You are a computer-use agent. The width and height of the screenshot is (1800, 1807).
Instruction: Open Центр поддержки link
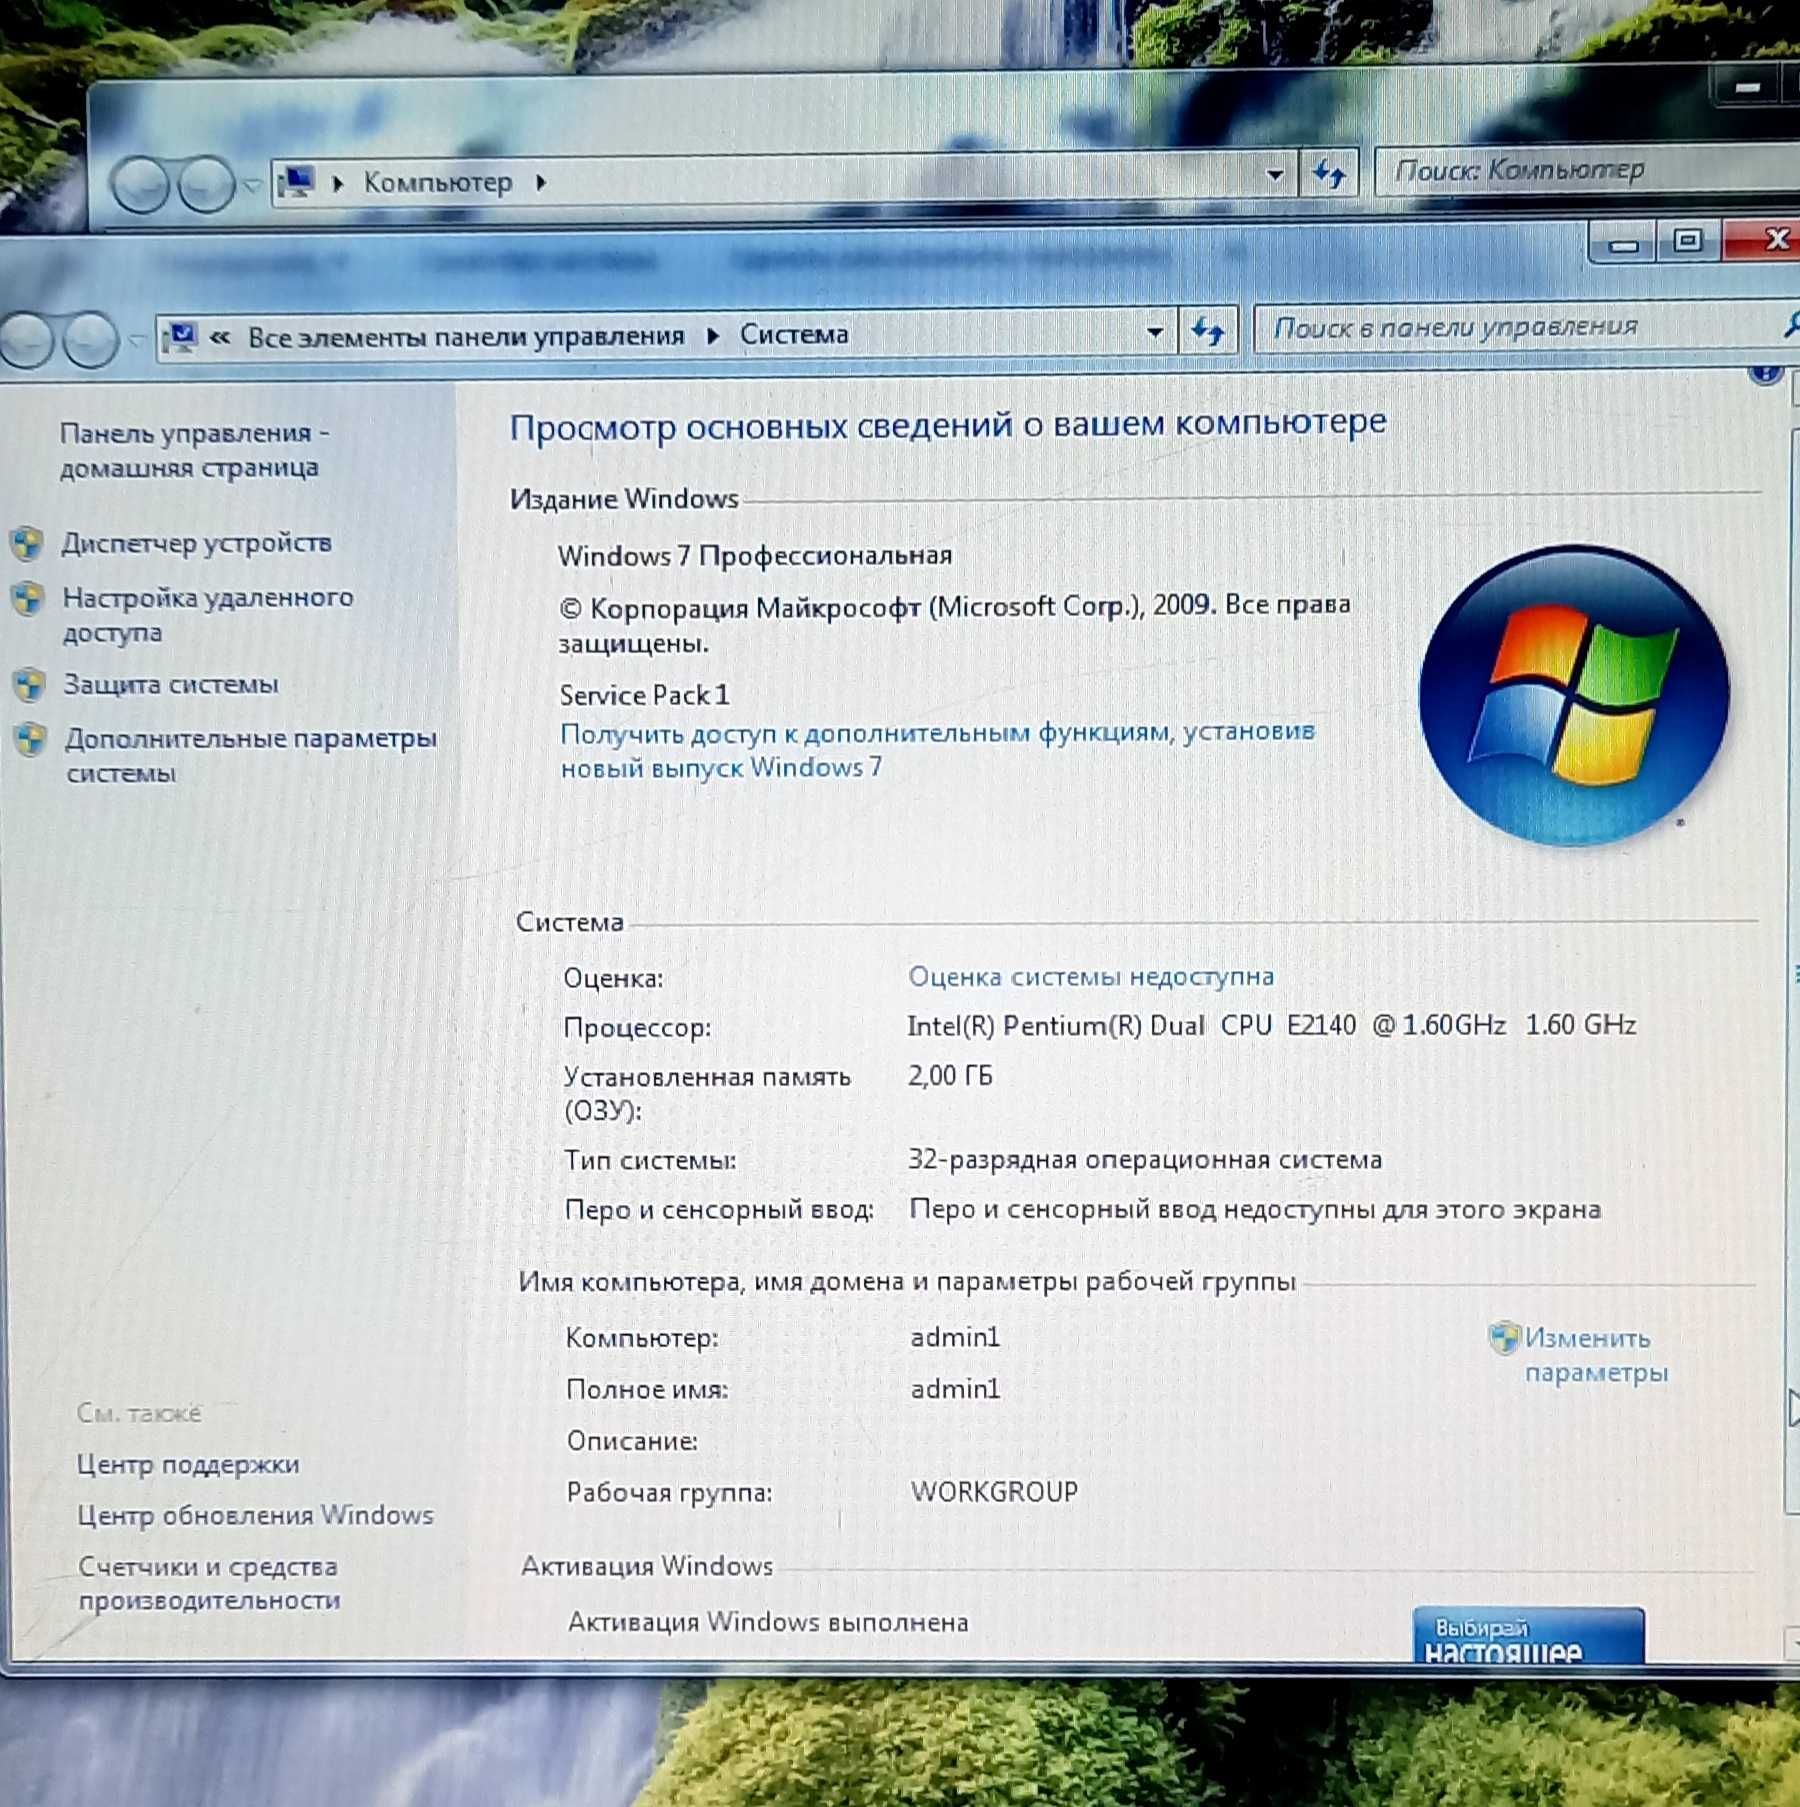188,1464
